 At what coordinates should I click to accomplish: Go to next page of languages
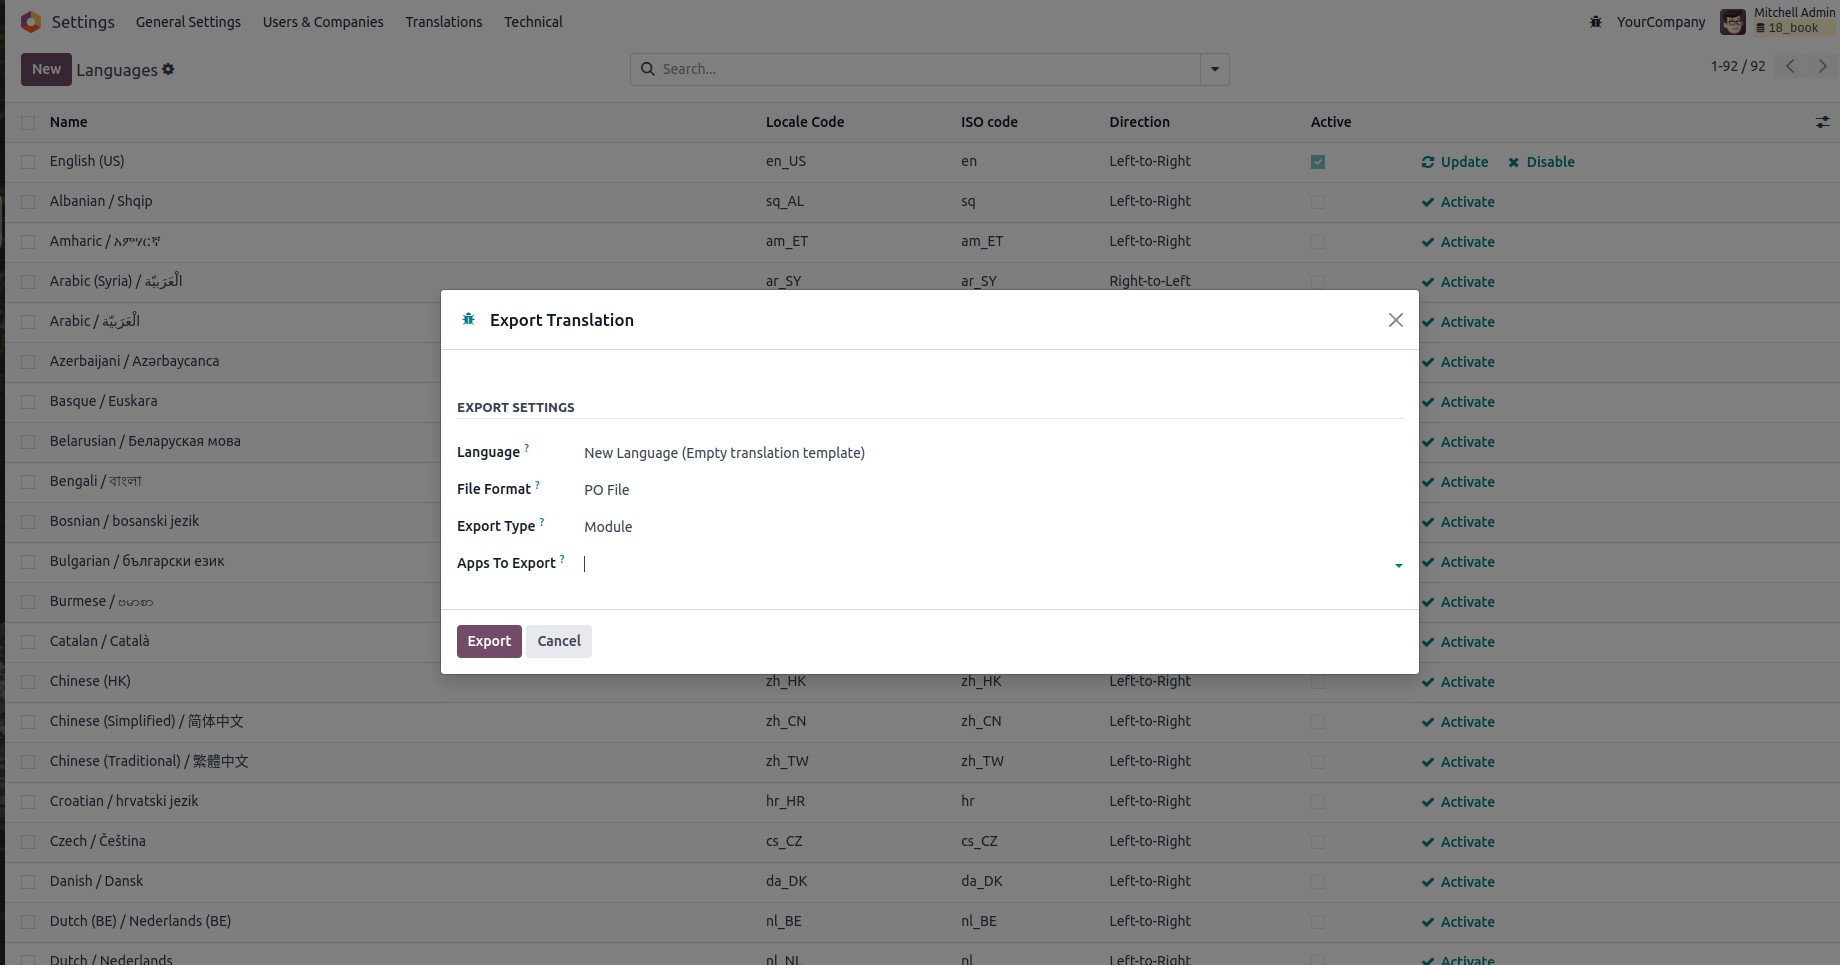[x=1822, y=66]
